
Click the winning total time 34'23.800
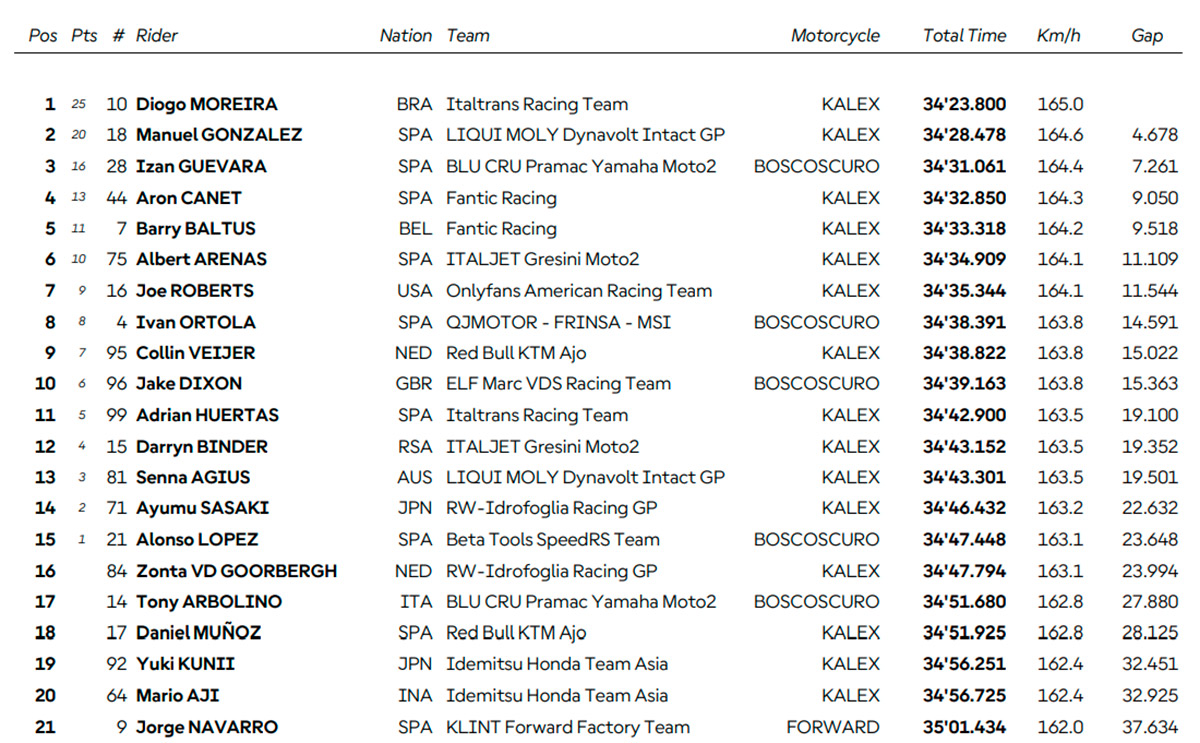tap(964, 104)
